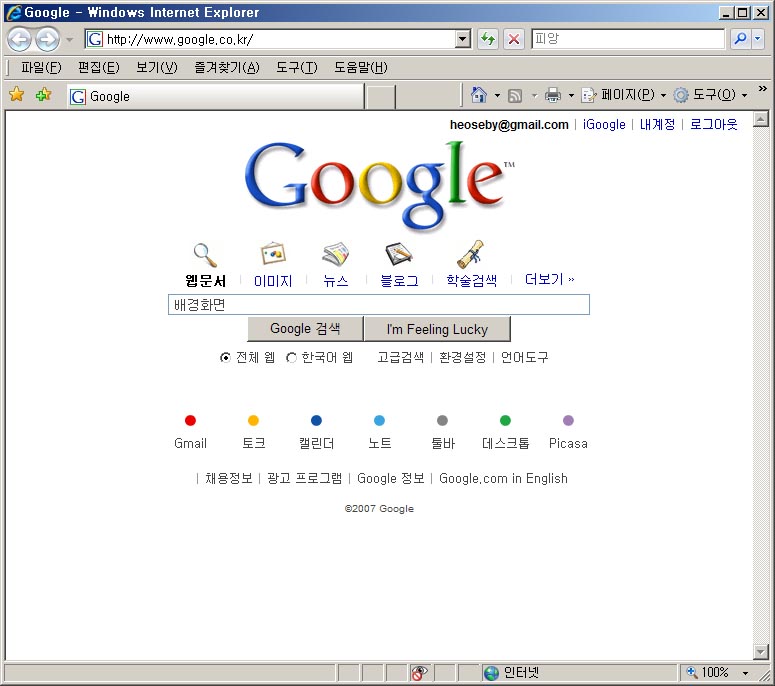Viewport: 775px width, 686px height.
Task: Click the 뉴스 newspaper icon
Action: [x=336, y=254]
